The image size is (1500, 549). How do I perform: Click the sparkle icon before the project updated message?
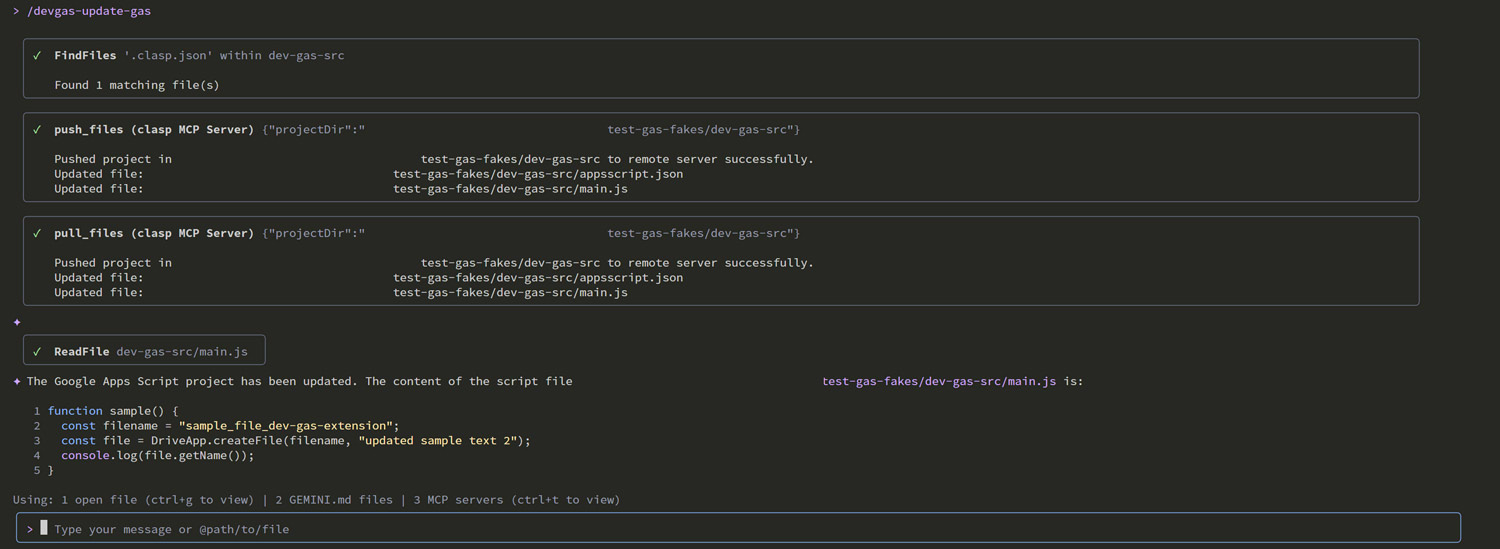pyautogui.click(x=17, y=382)
